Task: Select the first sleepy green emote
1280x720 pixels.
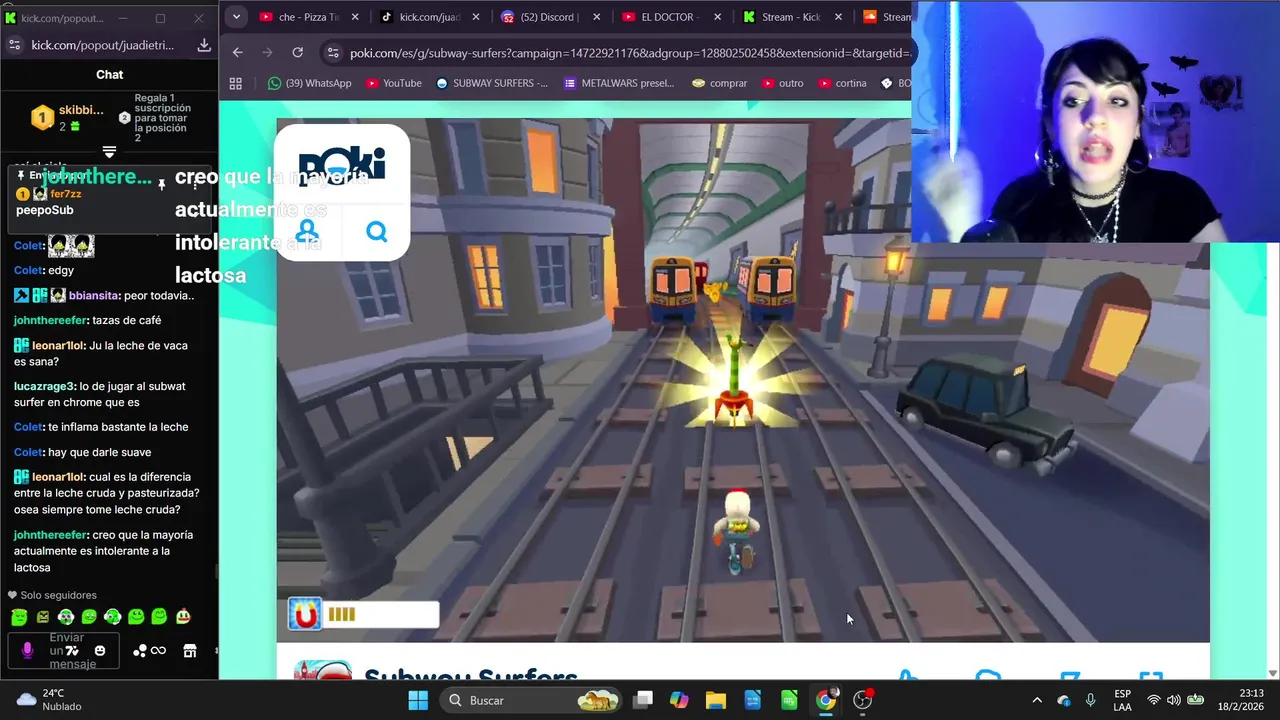Action: point(19,617)
